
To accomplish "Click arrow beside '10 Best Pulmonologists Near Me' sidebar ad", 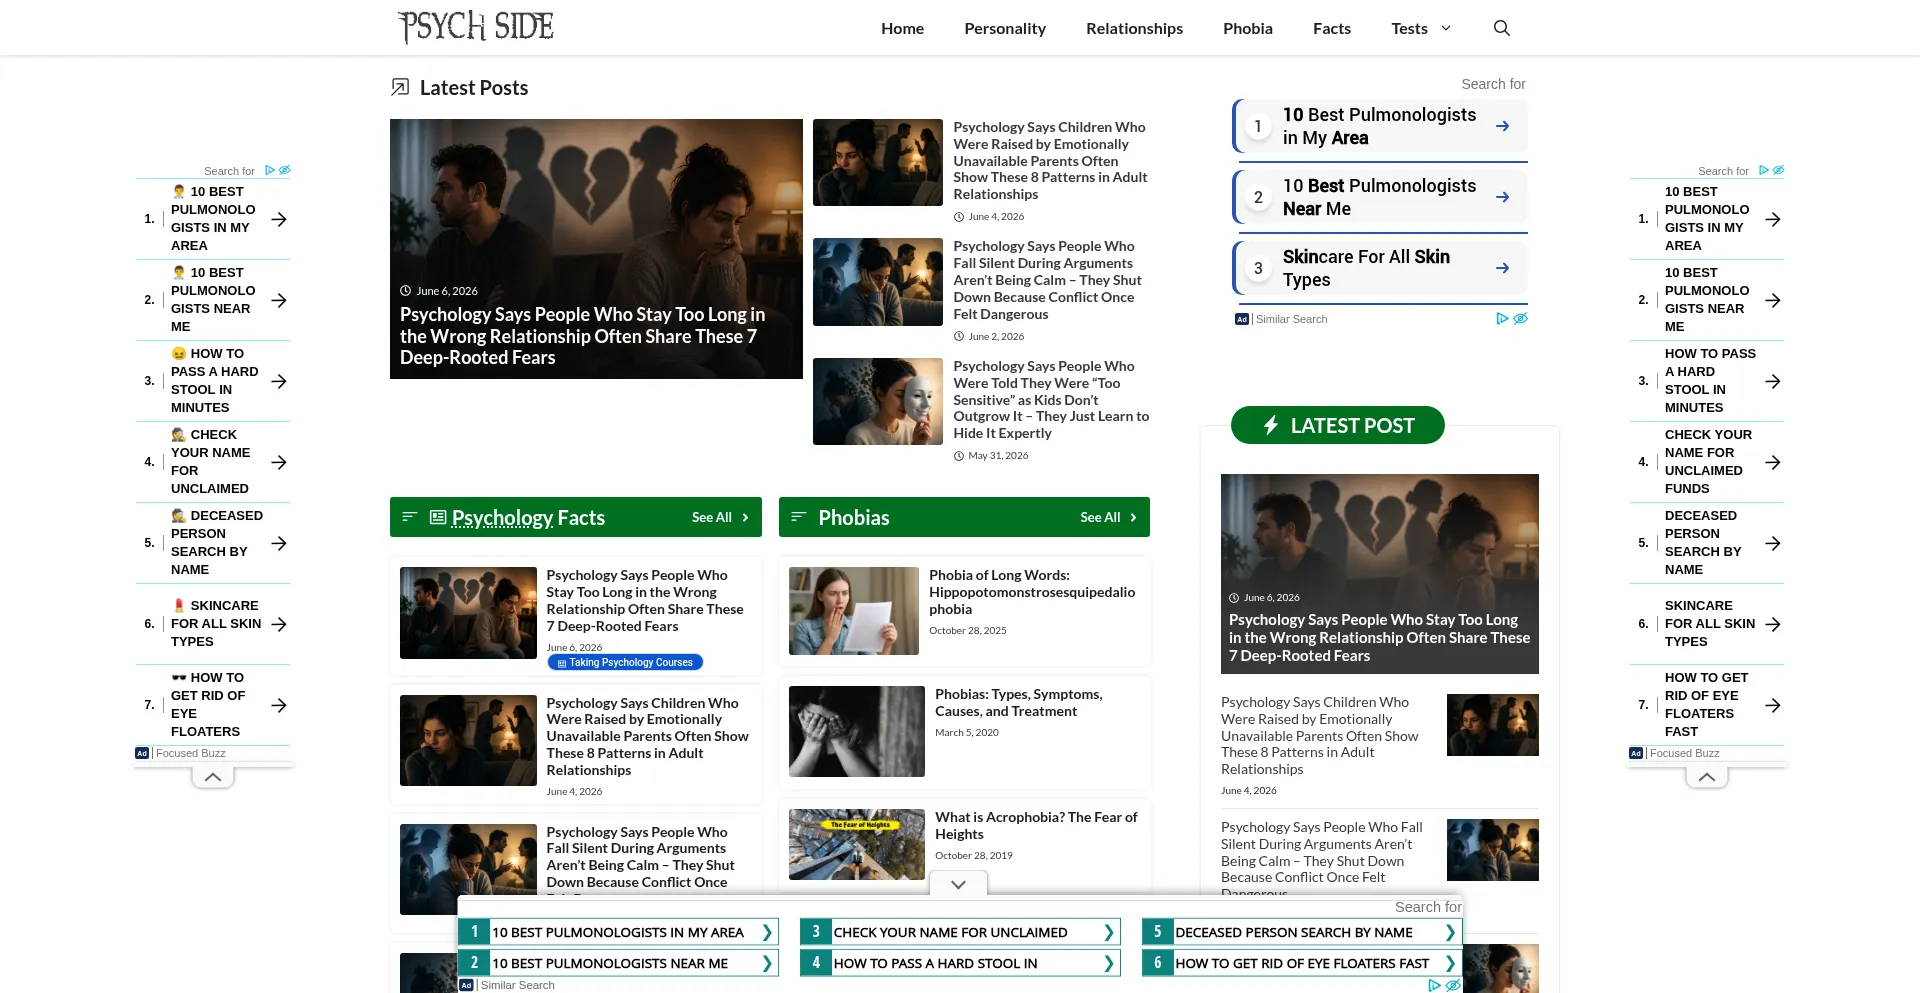I will (1502, 197).
